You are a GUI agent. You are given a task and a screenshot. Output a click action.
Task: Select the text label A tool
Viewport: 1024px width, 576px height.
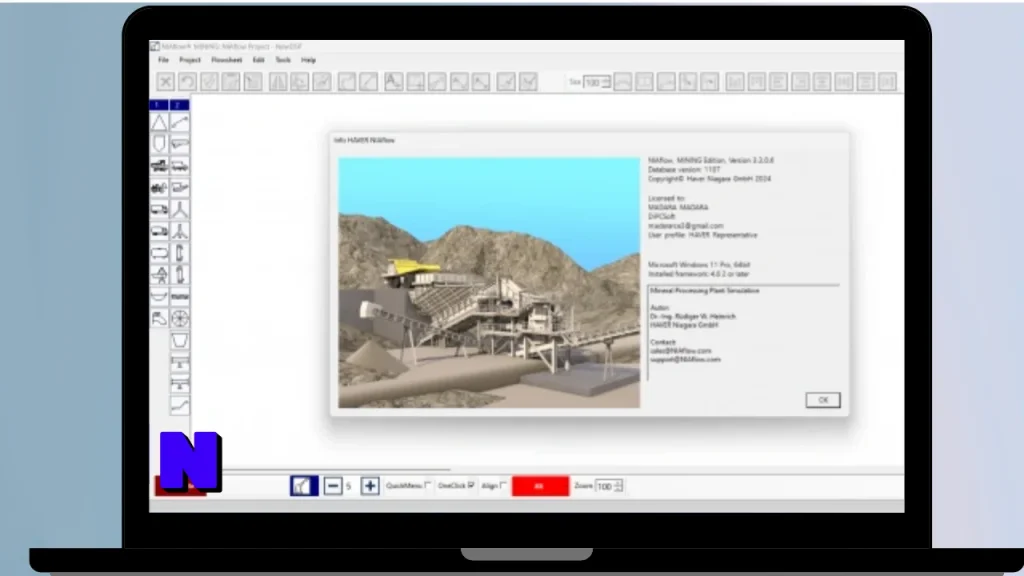[393, 82]
